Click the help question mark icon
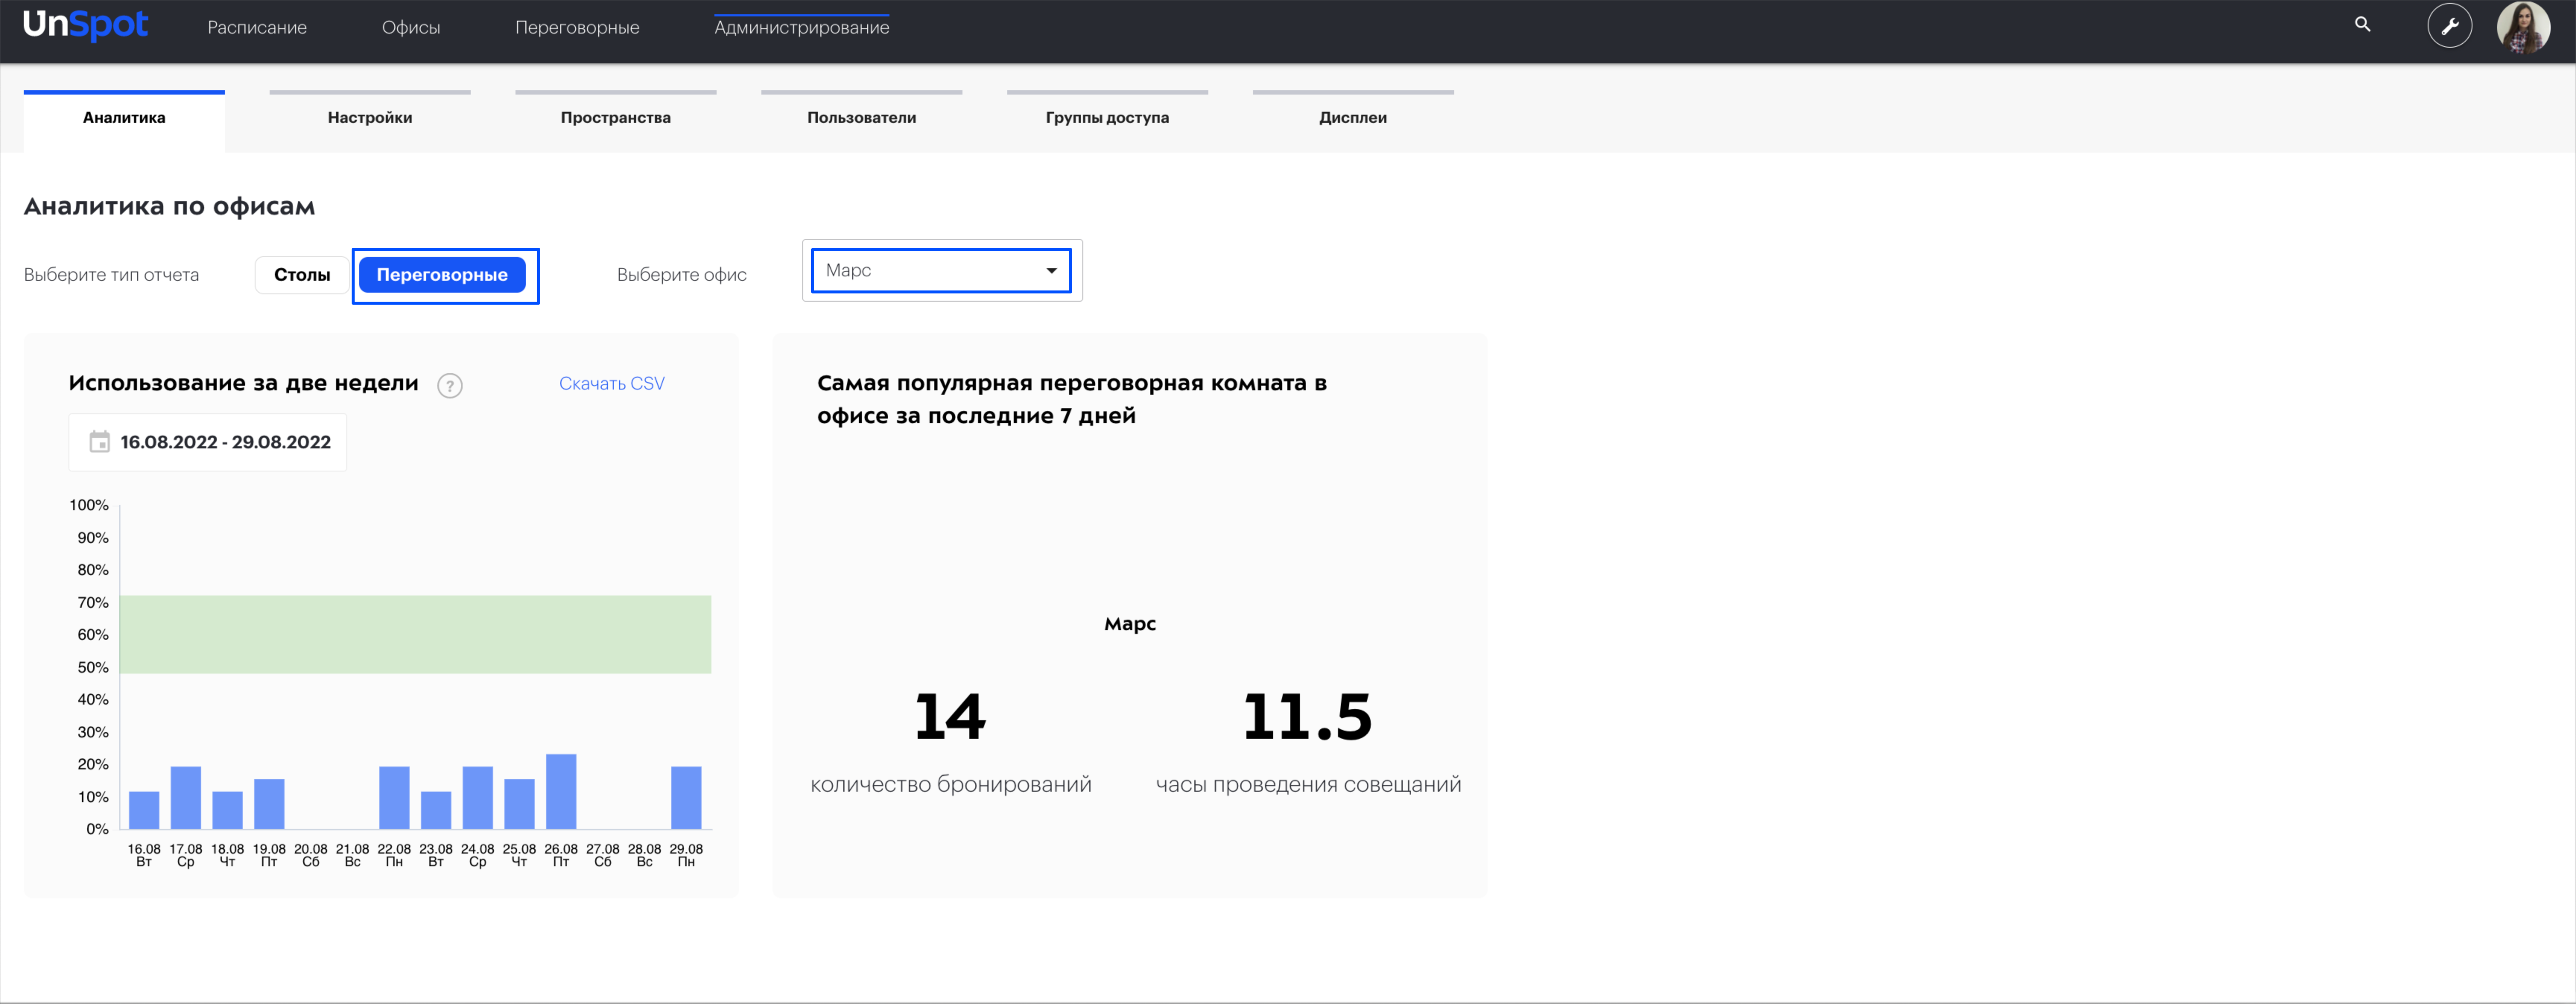Viewport: 2576px width, 1004px height. (x=450, y=386)
